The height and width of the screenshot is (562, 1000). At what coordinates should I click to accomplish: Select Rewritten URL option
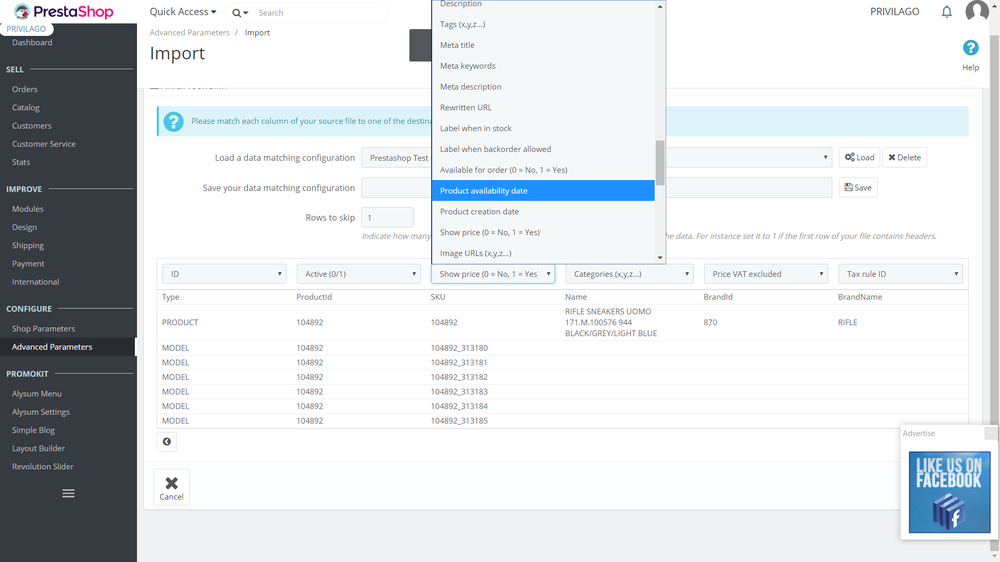click(543, 107)
